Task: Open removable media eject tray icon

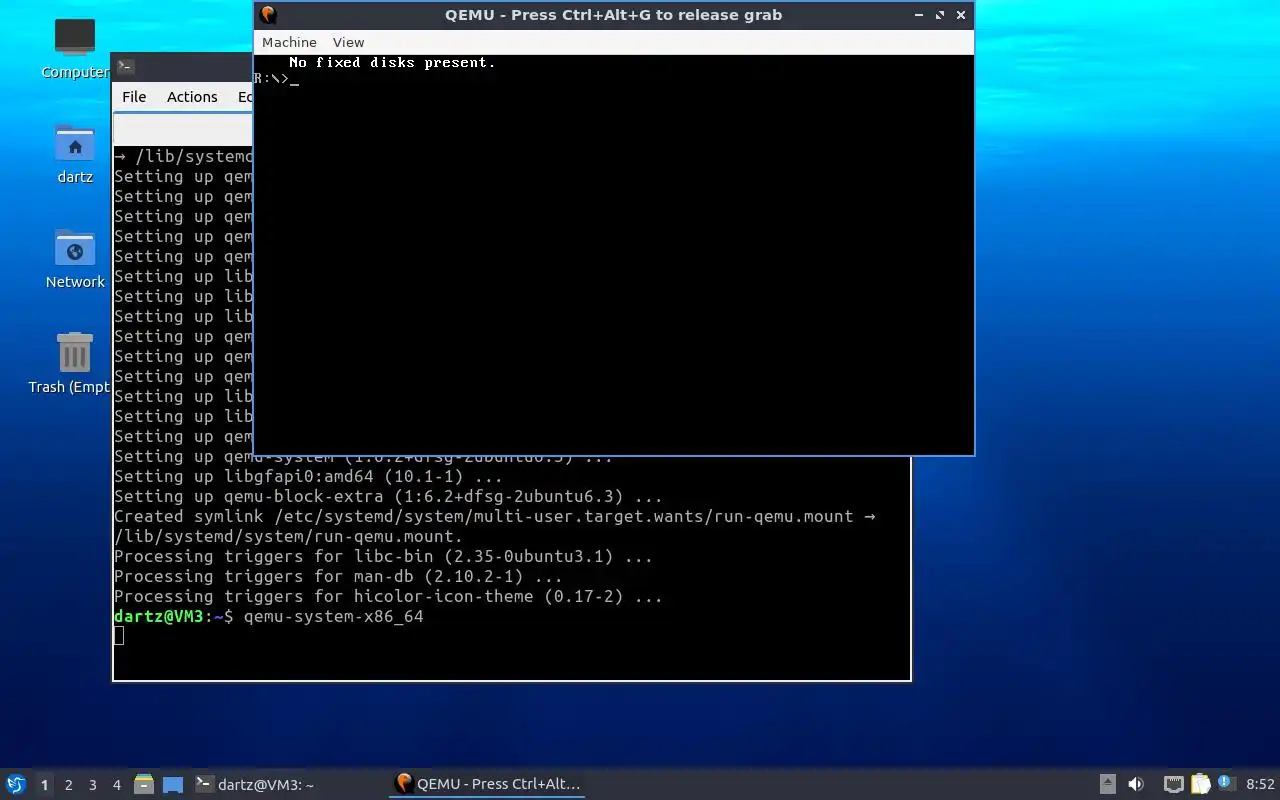Action: click(1108, 784)
